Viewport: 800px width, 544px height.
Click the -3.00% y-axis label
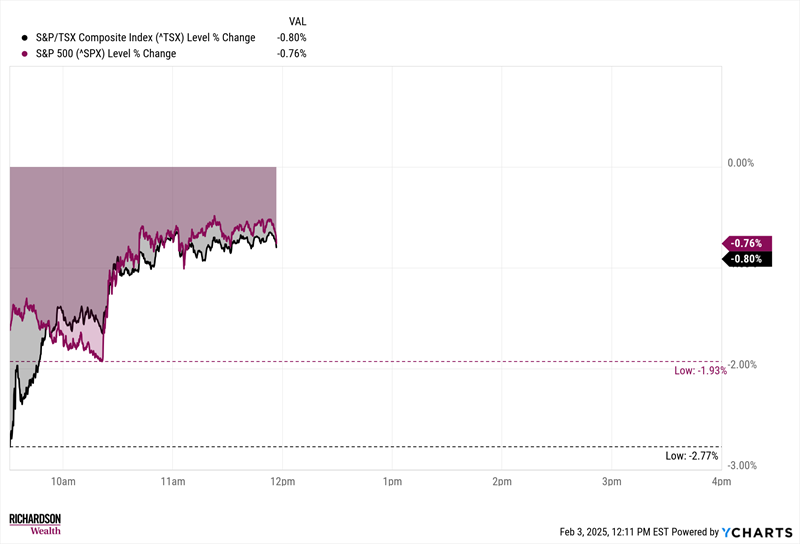(741, 466)
